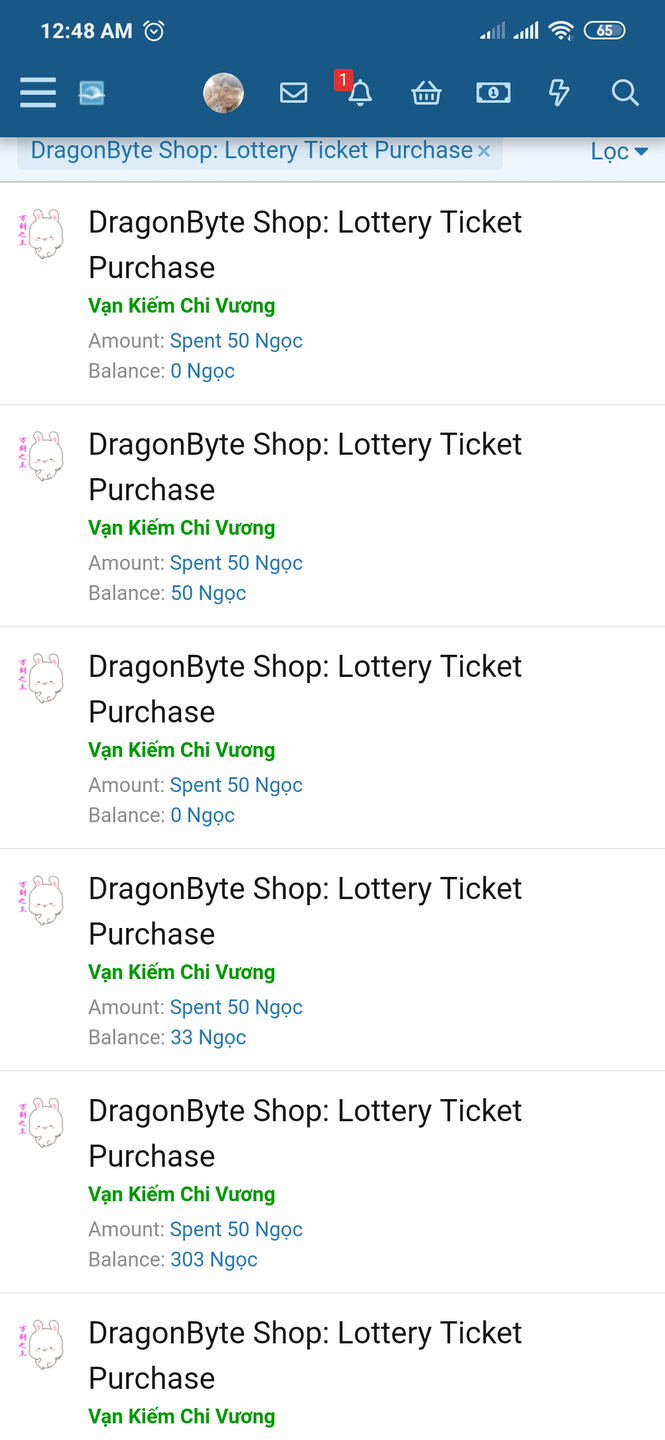The height and width of the screenshot is (1440, 665).
Task: Open the user profile avatar menu
Action: pos(223,93)
